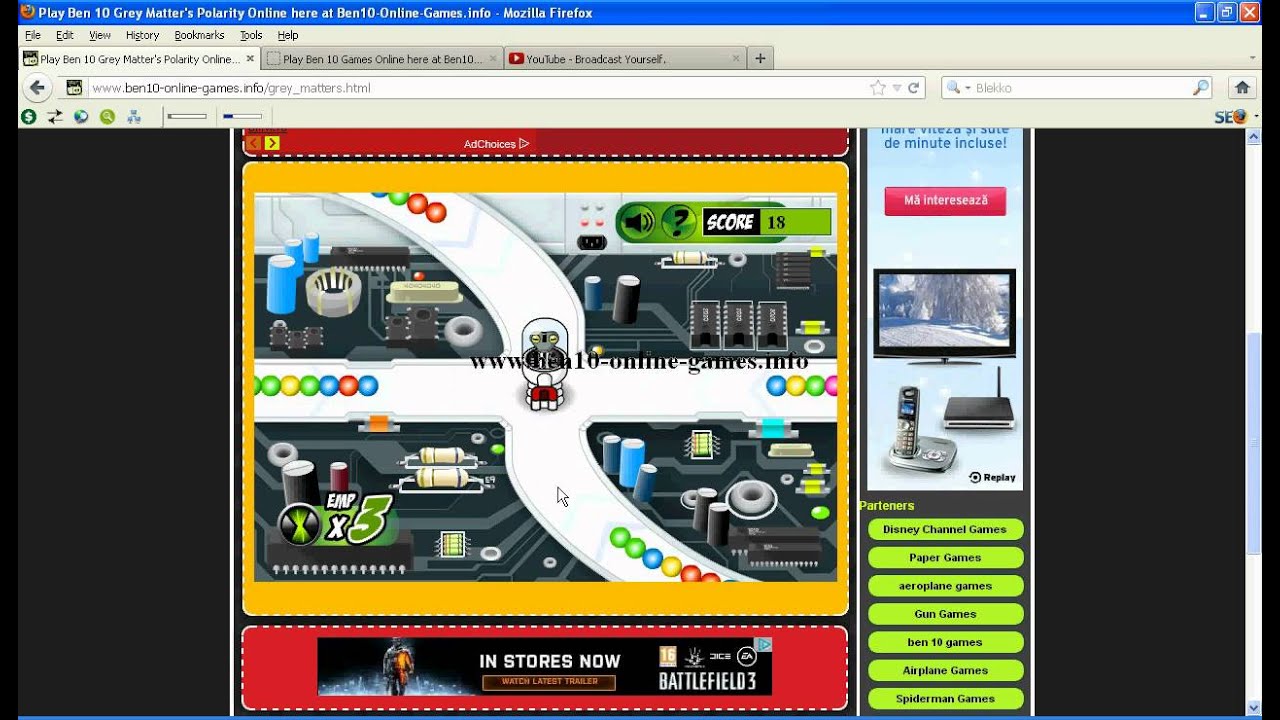Click the AdChoices triangle icon
Viewport: 1280px width, 720px height.
(x=524, y=144)
